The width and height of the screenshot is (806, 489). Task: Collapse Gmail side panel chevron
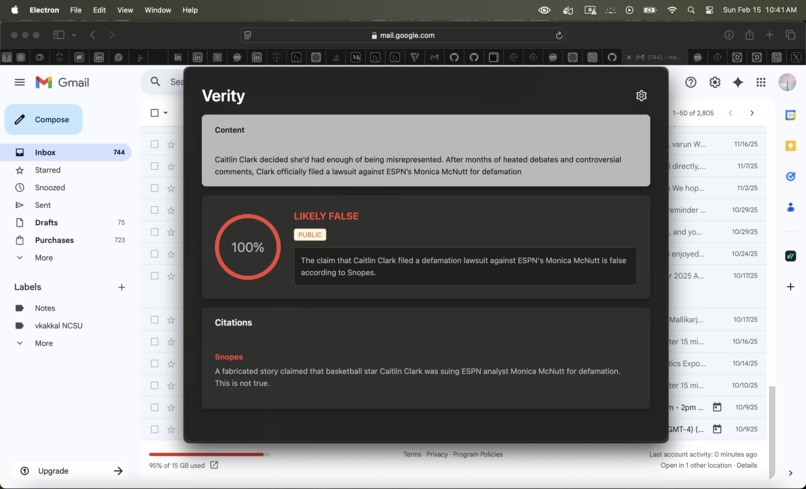pyautogui.click(x=791, y=473)
